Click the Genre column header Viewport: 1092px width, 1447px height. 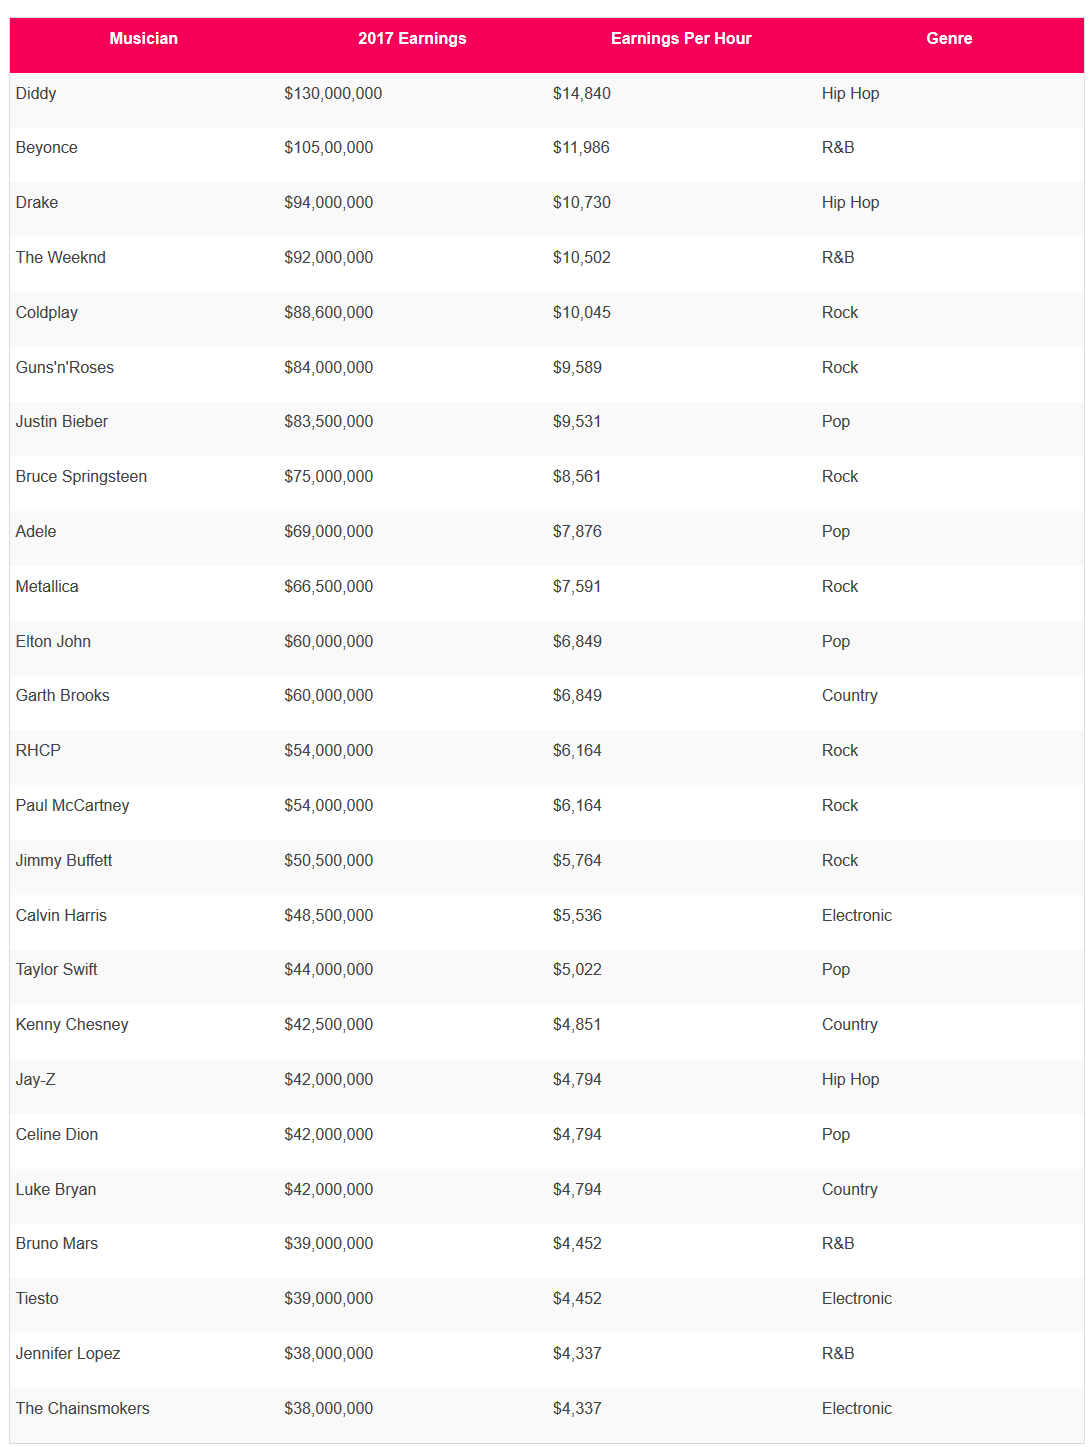coord(949,39)
